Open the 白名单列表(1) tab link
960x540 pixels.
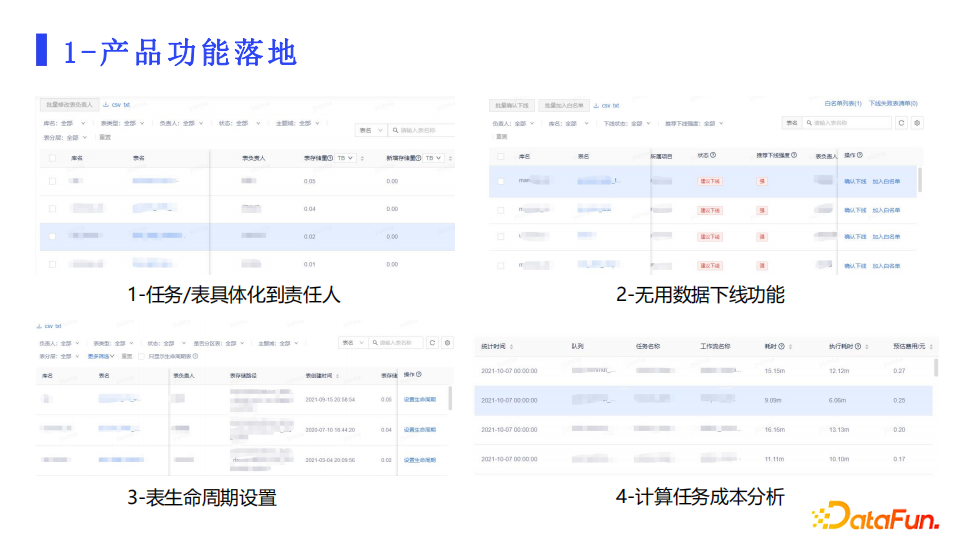click(843, 103)
